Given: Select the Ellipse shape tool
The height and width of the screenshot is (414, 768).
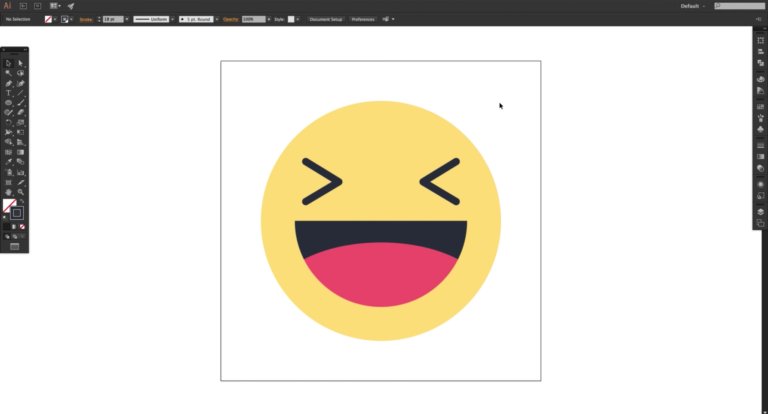Looking at the screenshot, I should [x=8, y=103].
